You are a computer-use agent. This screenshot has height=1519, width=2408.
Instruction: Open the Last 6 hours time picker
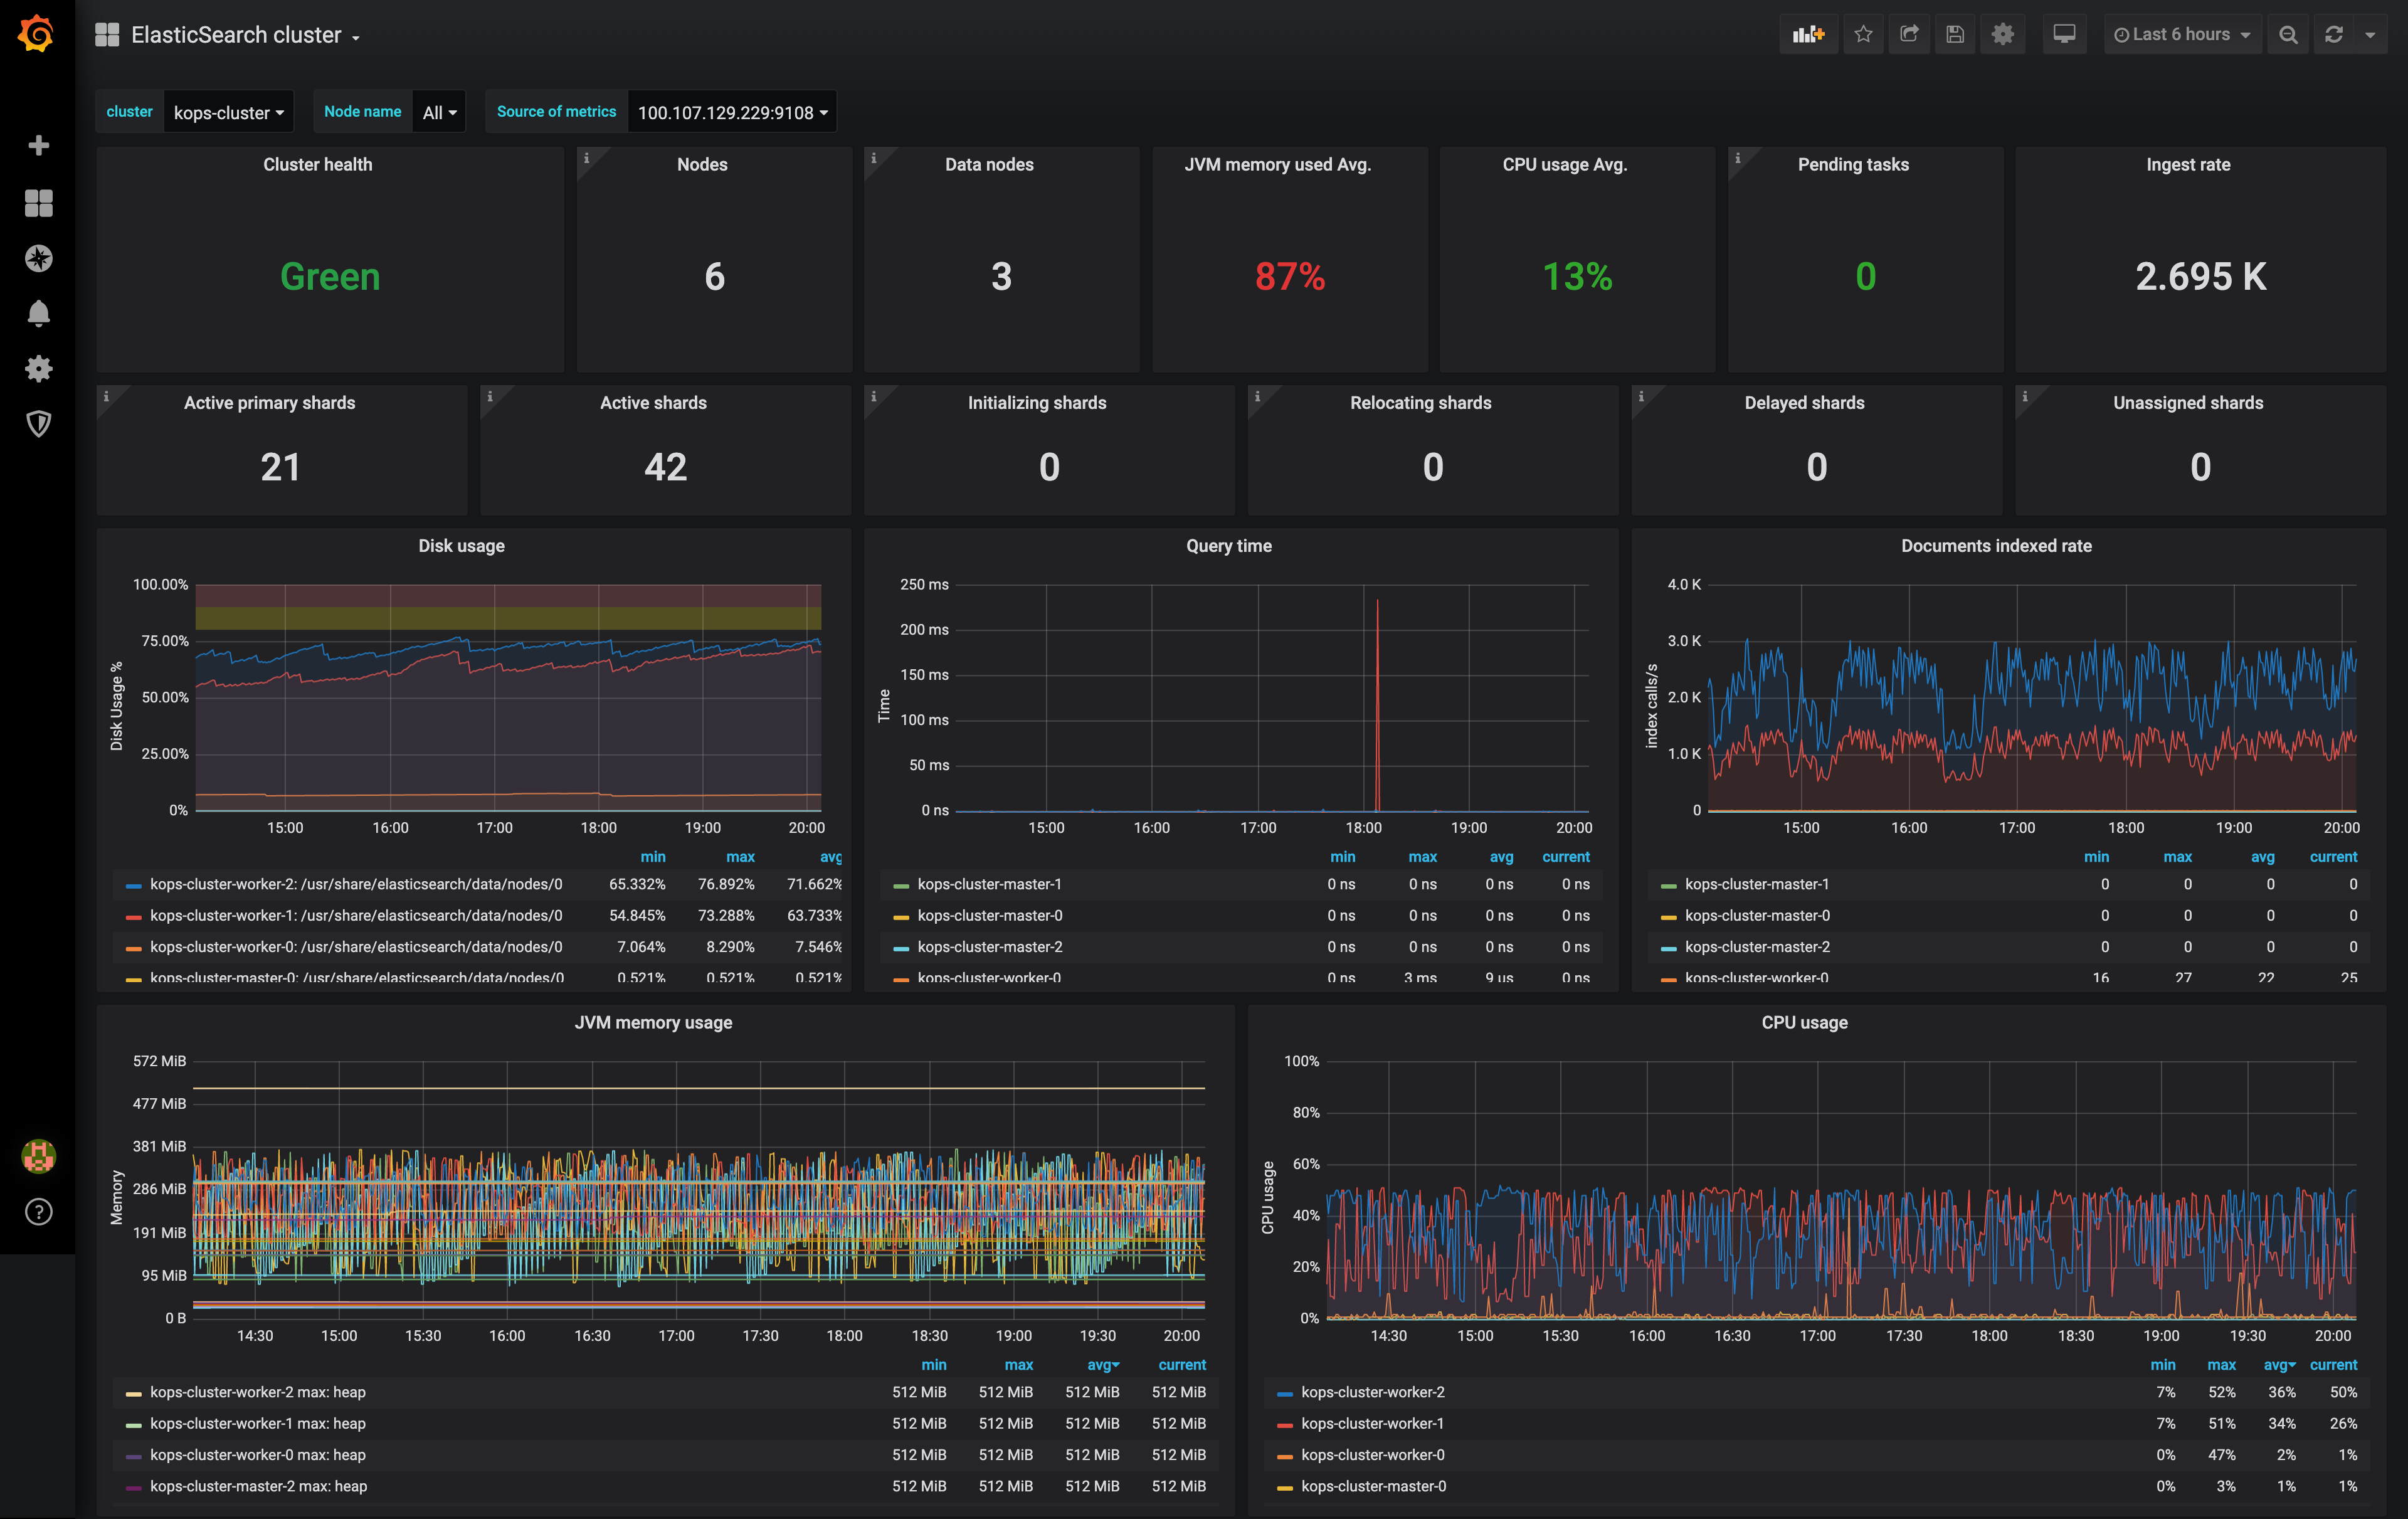pyautogui.click(x=2181, y=35)
